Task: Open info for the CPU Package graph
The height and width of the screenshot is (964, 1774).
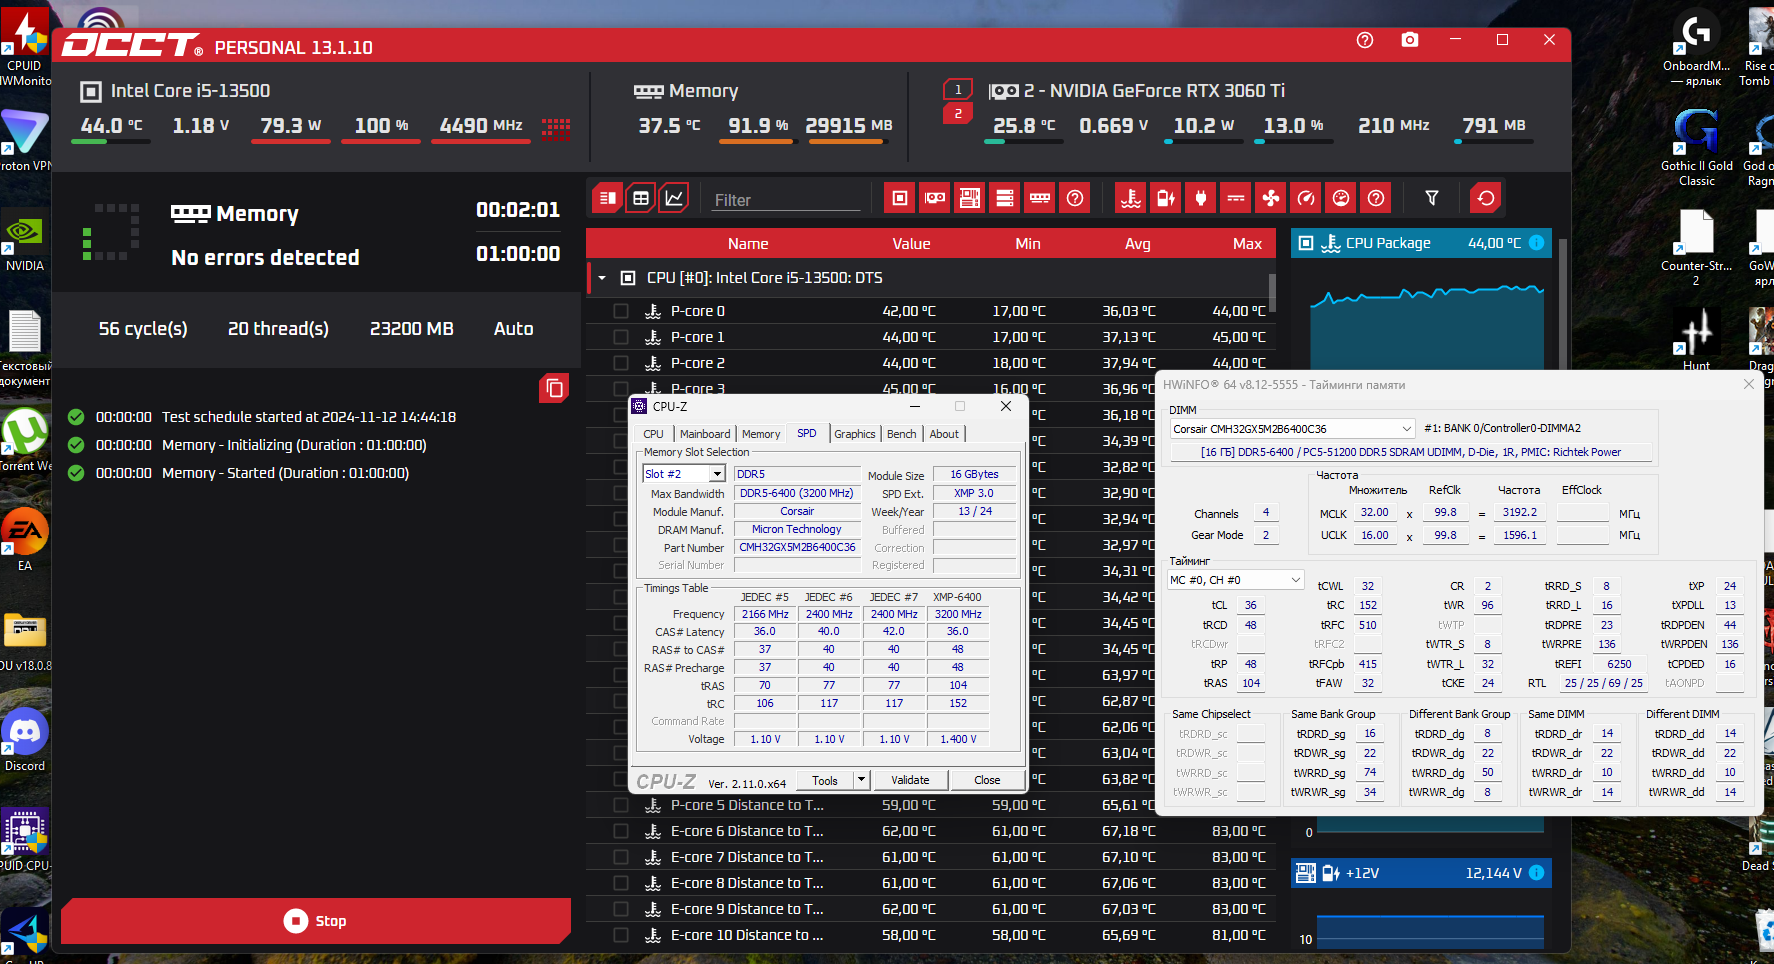Action: 1537,243
